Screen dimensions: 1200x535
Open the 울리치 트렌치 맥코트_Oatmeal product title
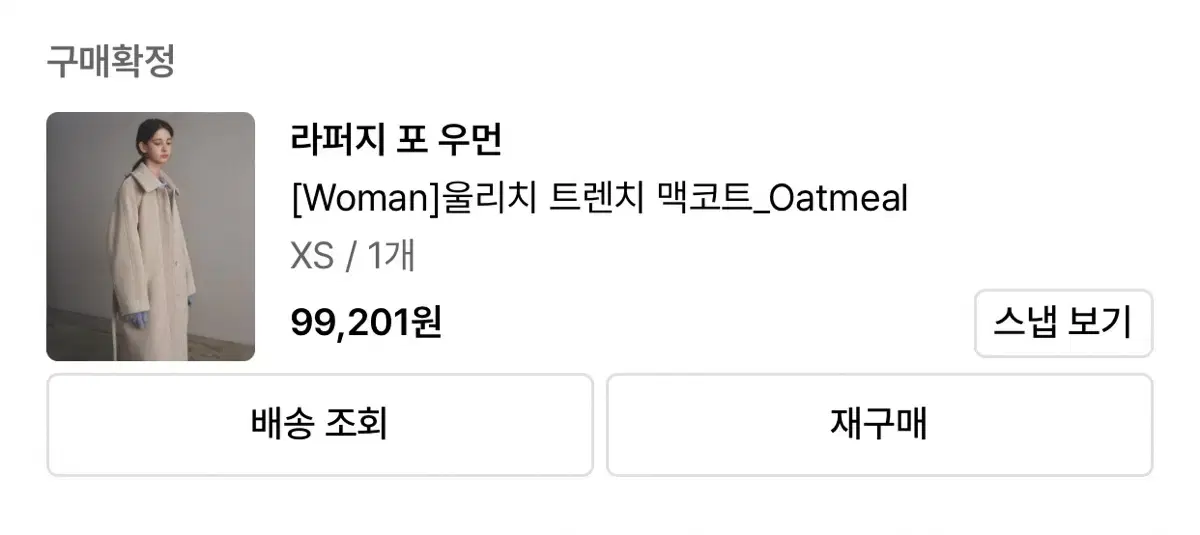[599, 198]
